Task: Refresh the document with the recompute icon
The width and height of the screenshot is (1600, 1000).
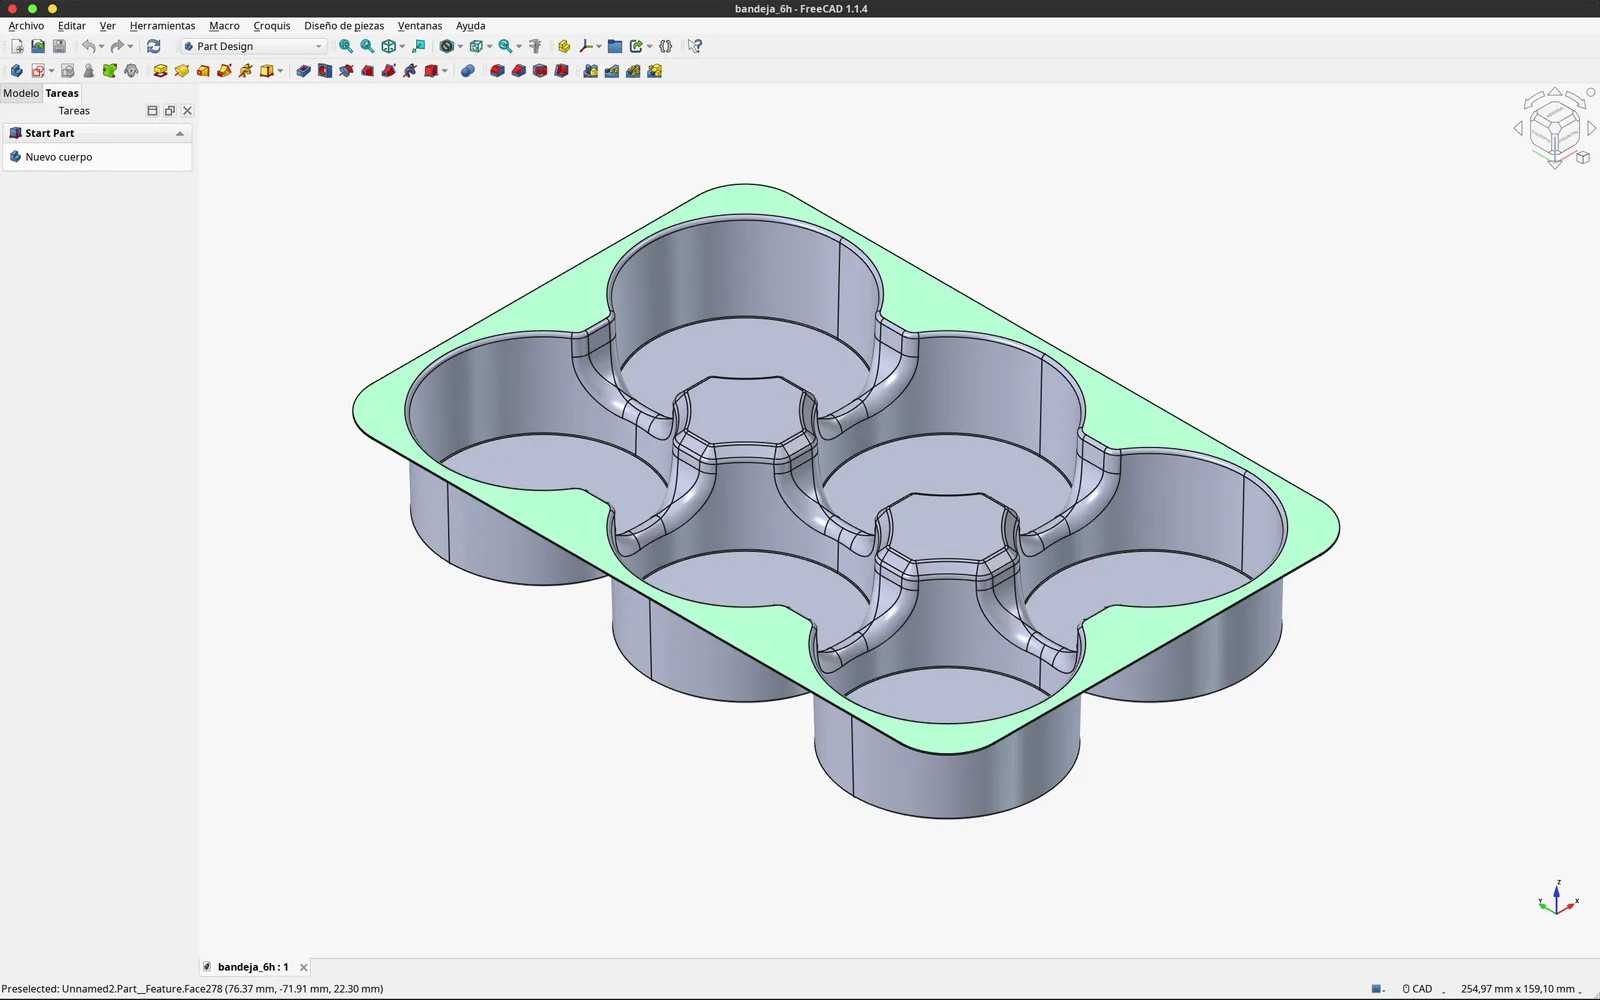Action: click(x=153, y=46)
